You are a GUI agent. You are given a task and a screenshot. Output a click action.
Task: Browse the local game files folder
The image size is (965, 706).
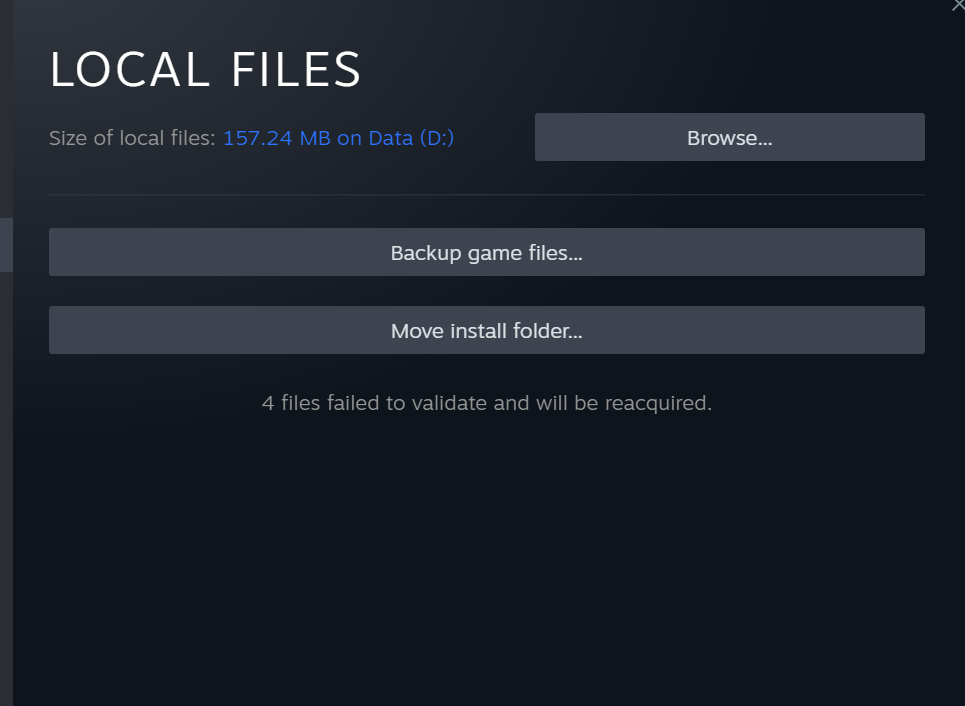[x=729, y=137]
